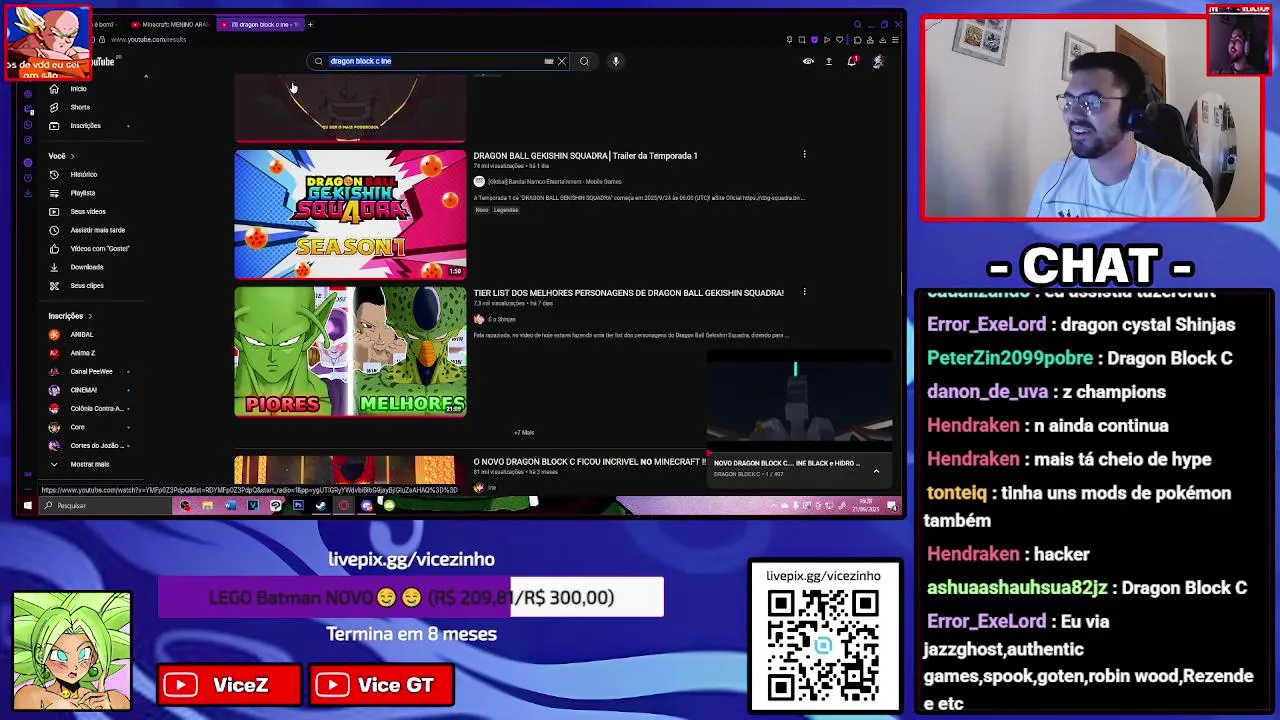Screen dimensions: 1280x720
Task: Click the YouTube search input field
Action: [x=440, y=61]
